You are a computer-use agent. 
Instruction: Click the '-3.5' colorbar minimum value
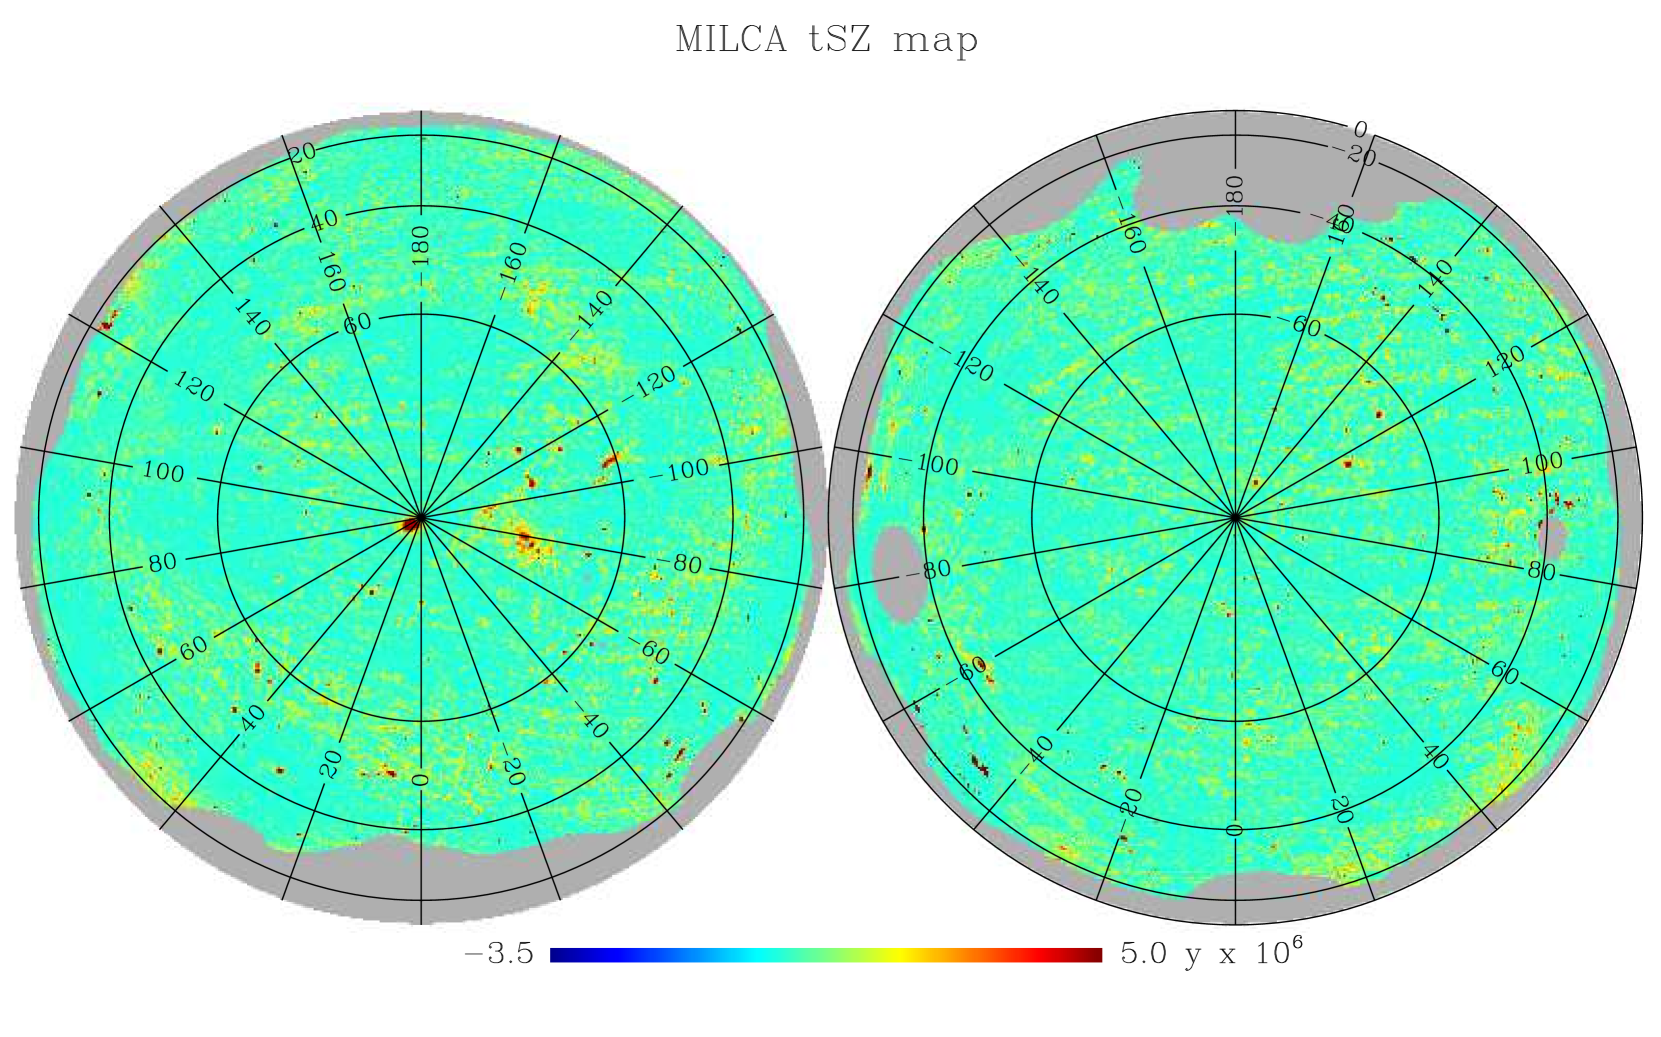500,954
